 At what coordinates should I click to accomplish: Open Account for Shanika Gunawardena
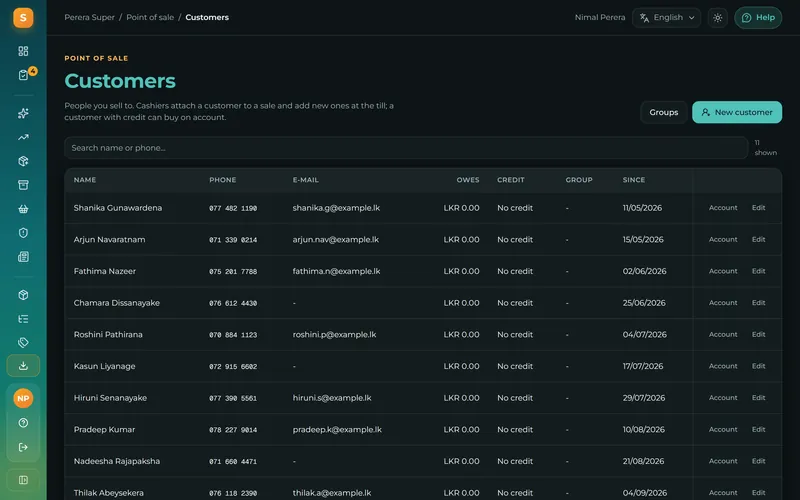coord(723,208)
